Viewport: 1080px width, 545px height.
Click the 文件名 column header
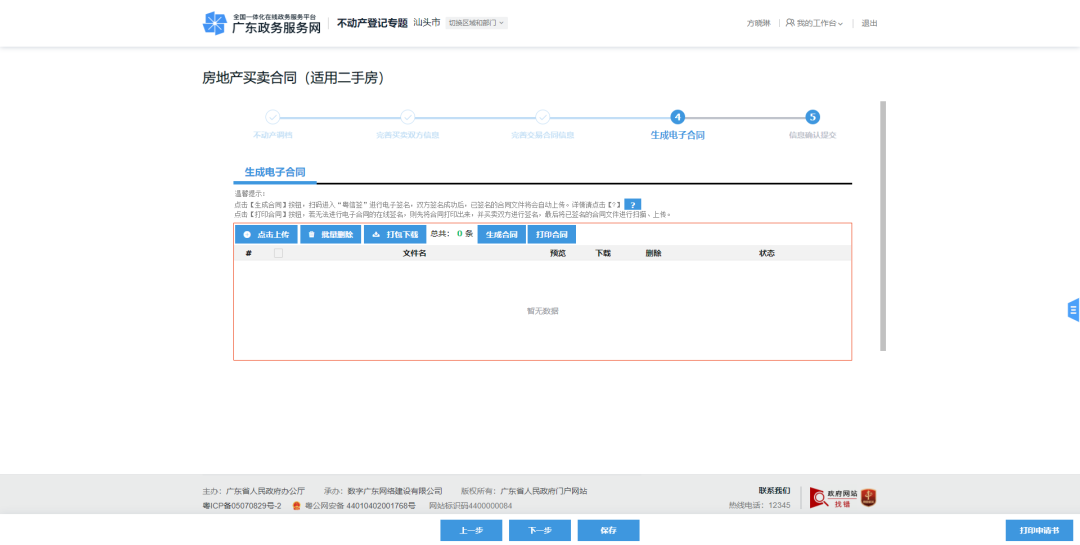pos(415,253)
